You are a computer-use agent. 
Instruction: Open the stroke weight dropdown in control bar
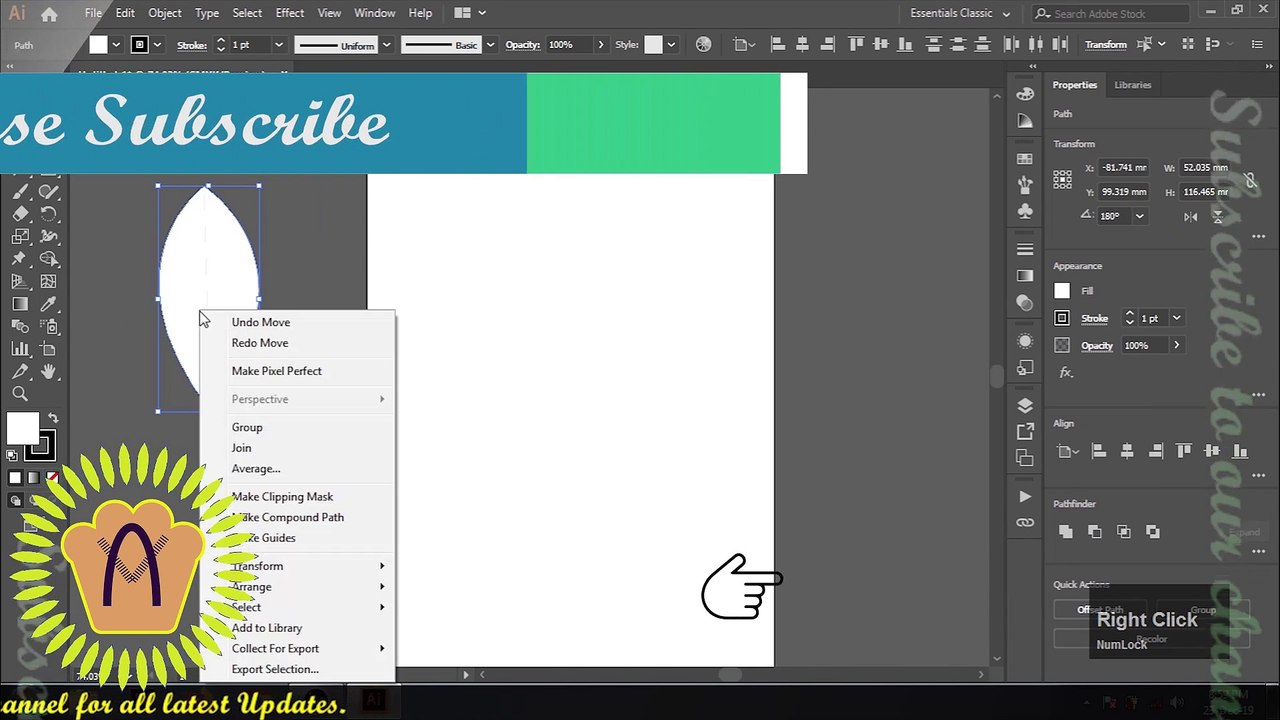click(278, 45)
